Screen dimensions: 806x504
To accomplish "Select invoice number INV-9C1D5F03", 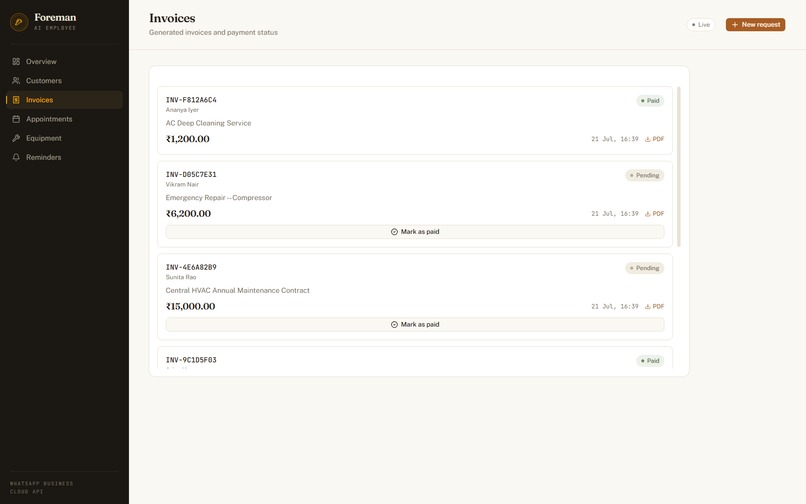I will coord(191,359).
